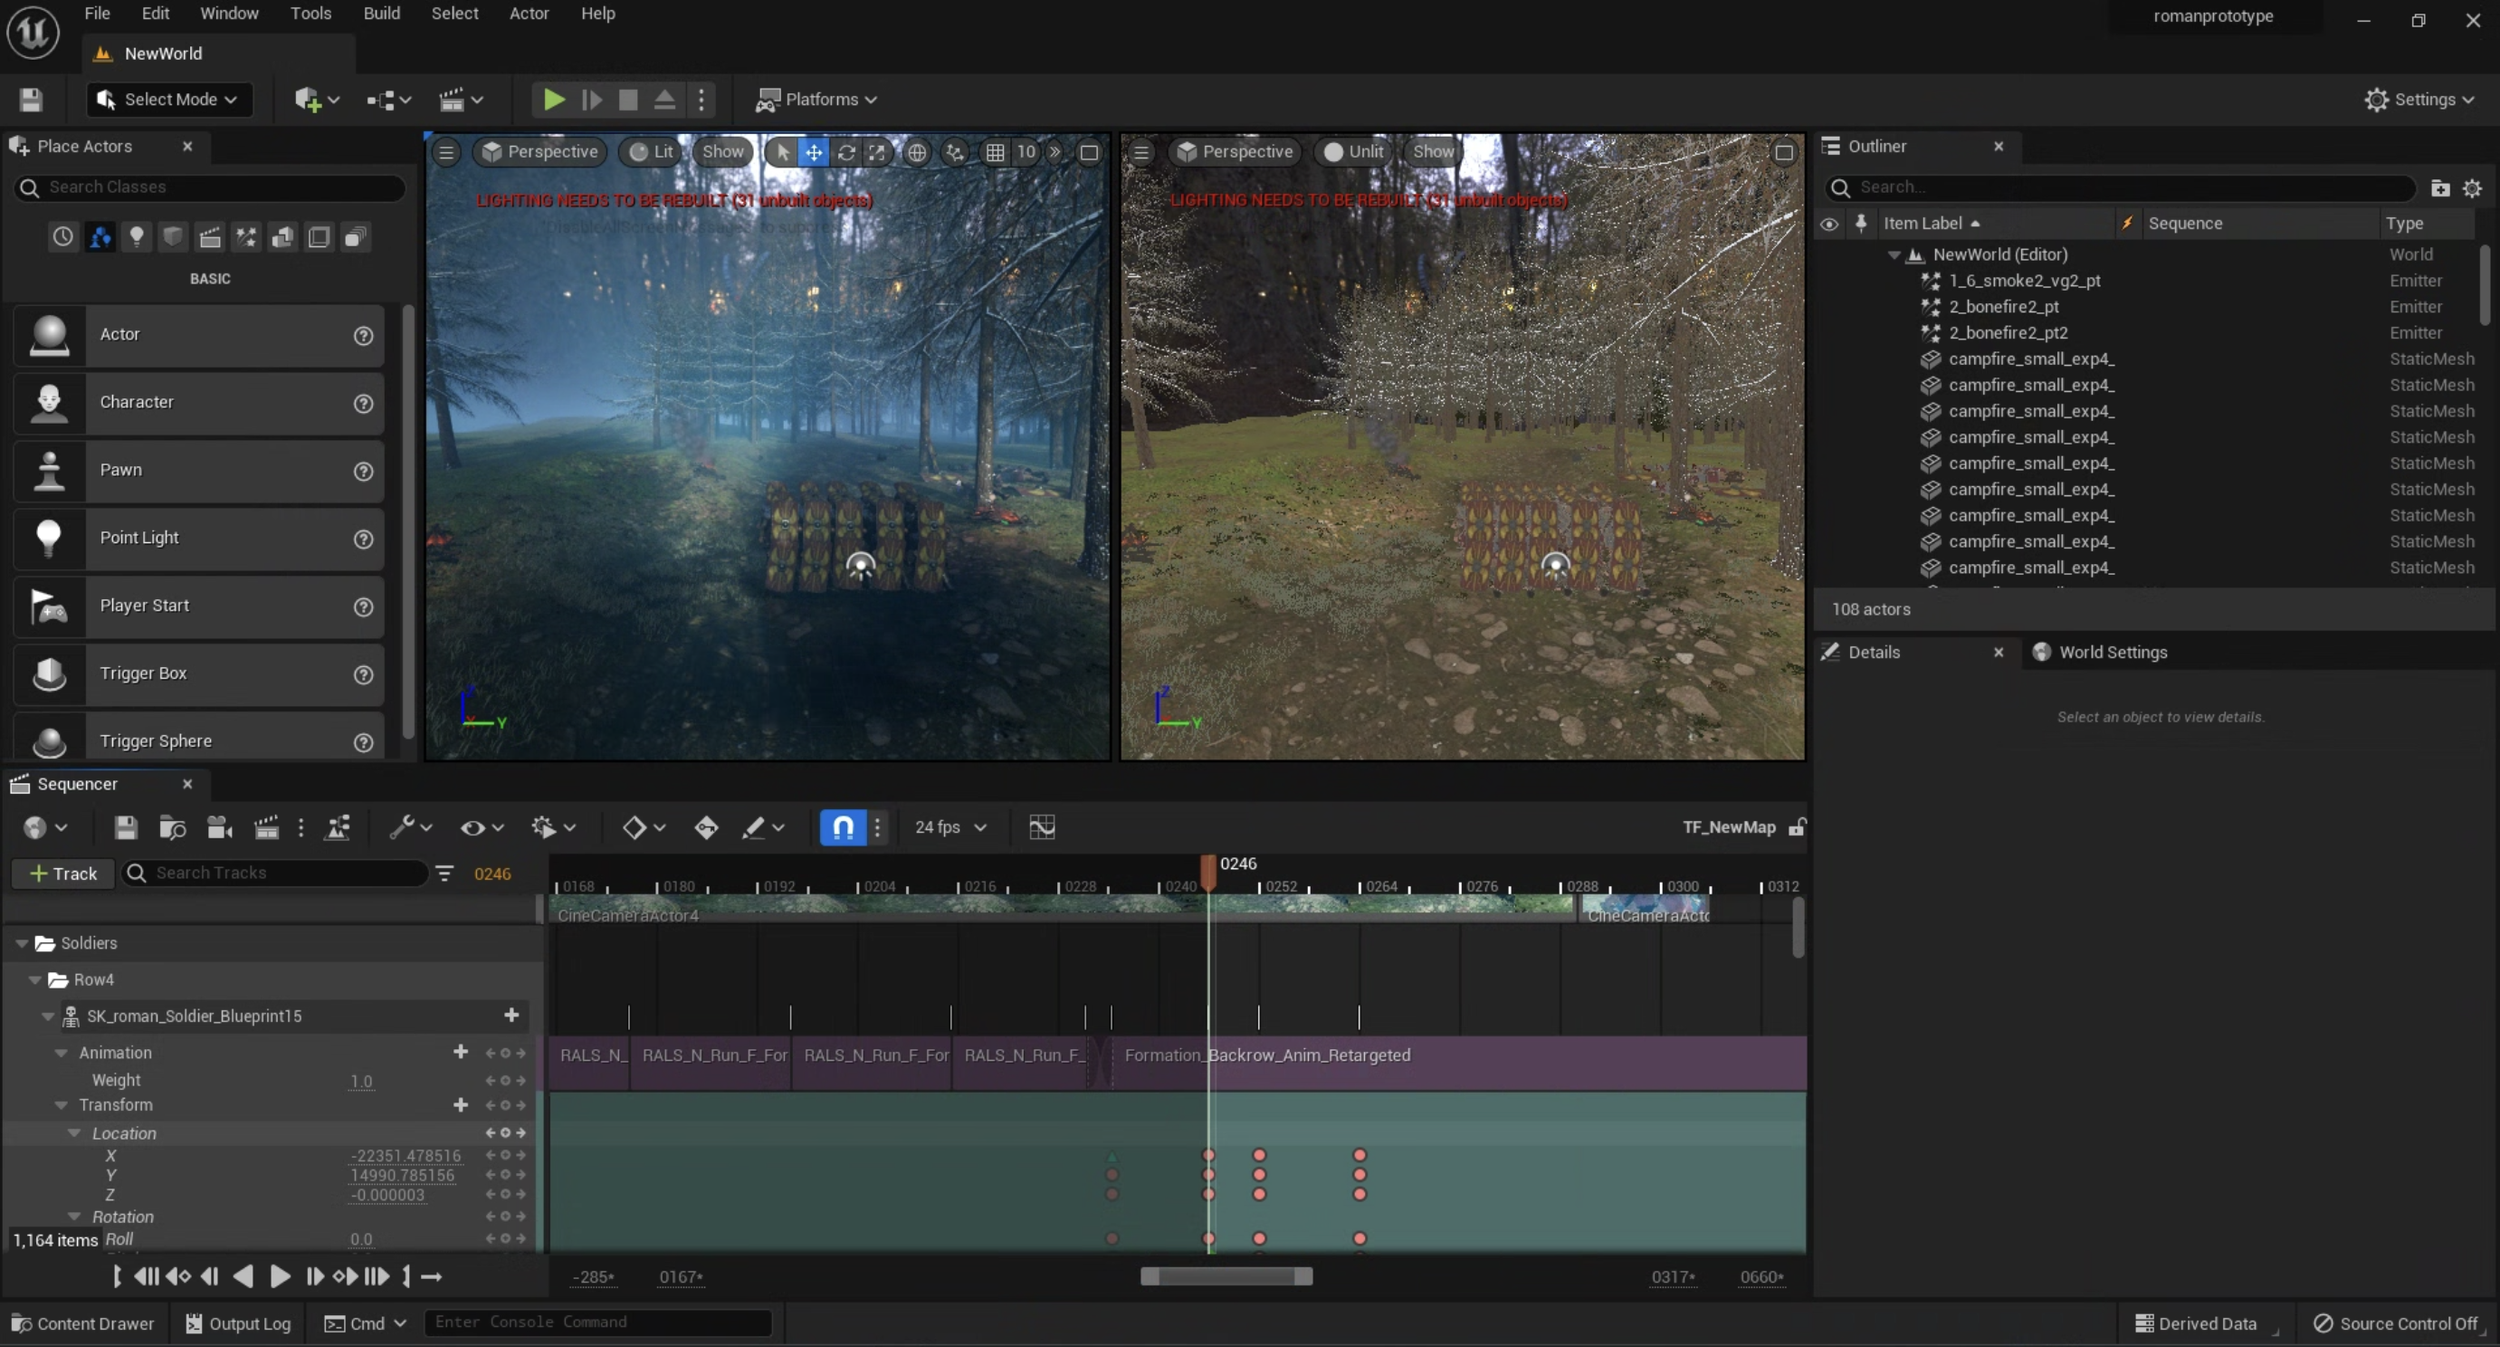Select the rotate tool in the viewport toolbar
Viewport: 2500px width, 1347px height.
point(846,152)
